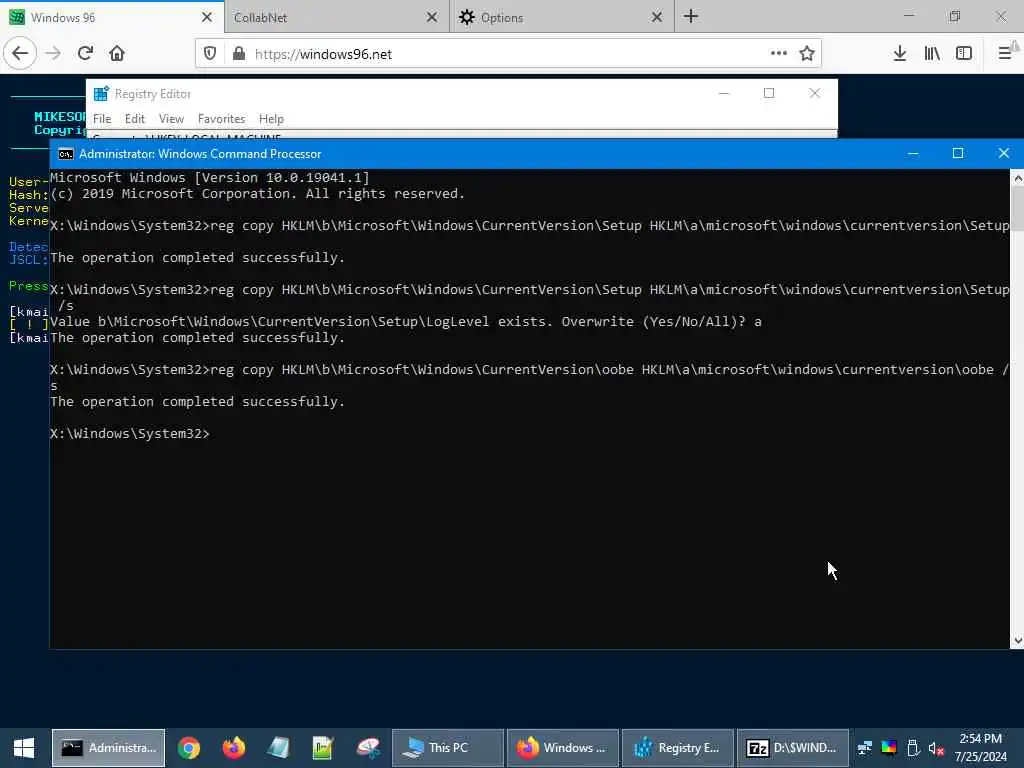This screenshot has height=768, width=1024.
Task: Click Command Processor title bar icon
Action: [x=65, y=154]
